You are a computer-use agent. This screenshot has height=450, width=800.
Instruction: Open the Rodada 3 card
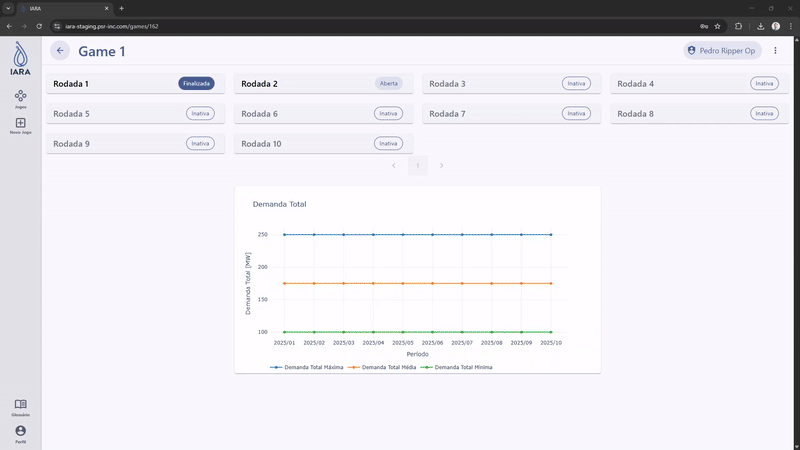click(x=511, y=84)
